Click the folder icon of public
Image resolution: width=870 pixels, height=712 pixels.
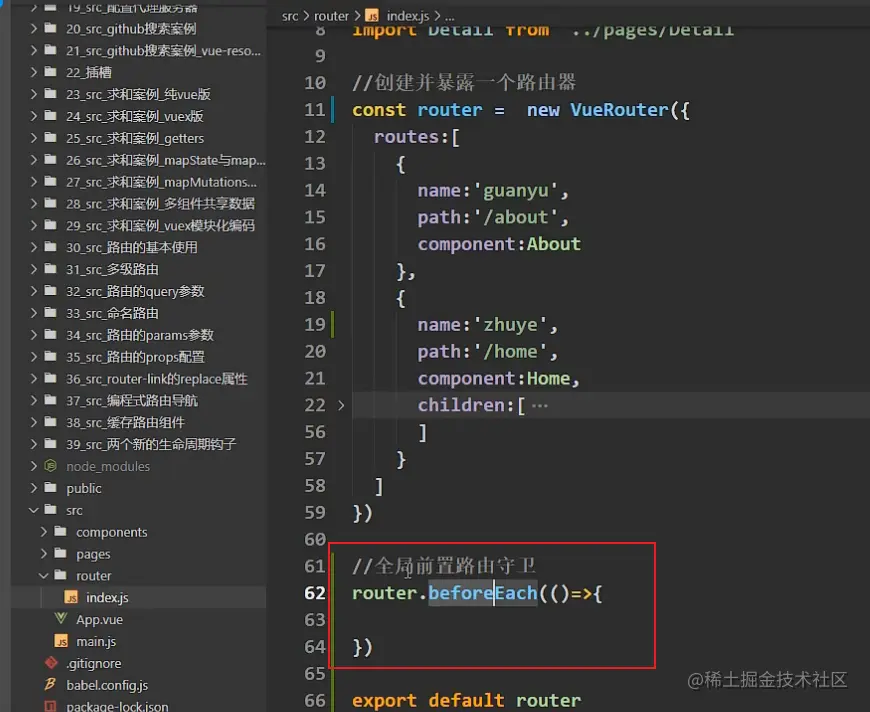(50, 487)
